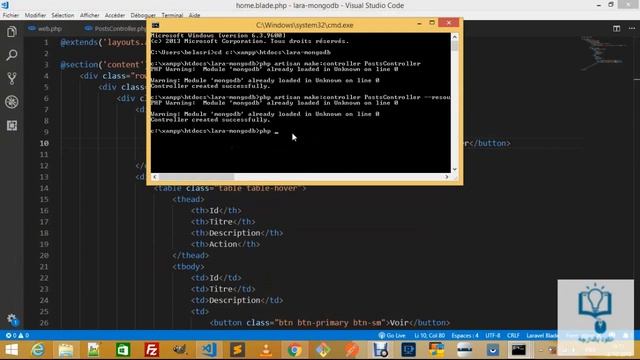This screenshot has height=360, width=640.
Task: Open the Extensions view in activity bar
Action: tap(11, 125)
